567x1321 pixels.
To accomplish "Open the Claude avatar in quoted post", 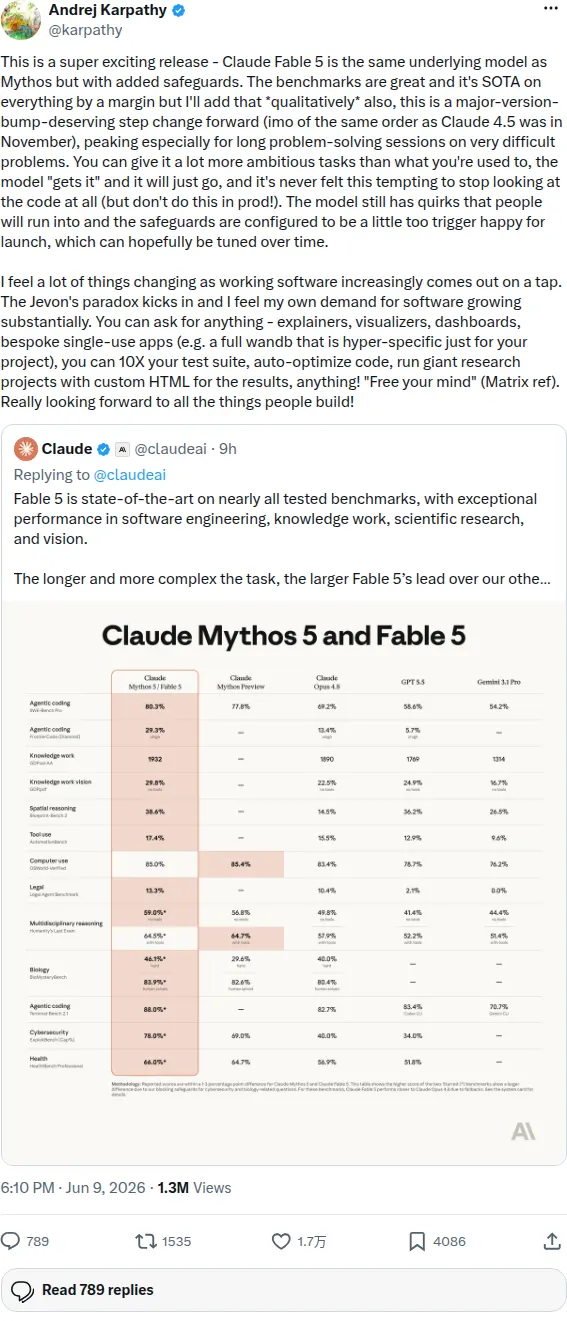I will (25, 449).
